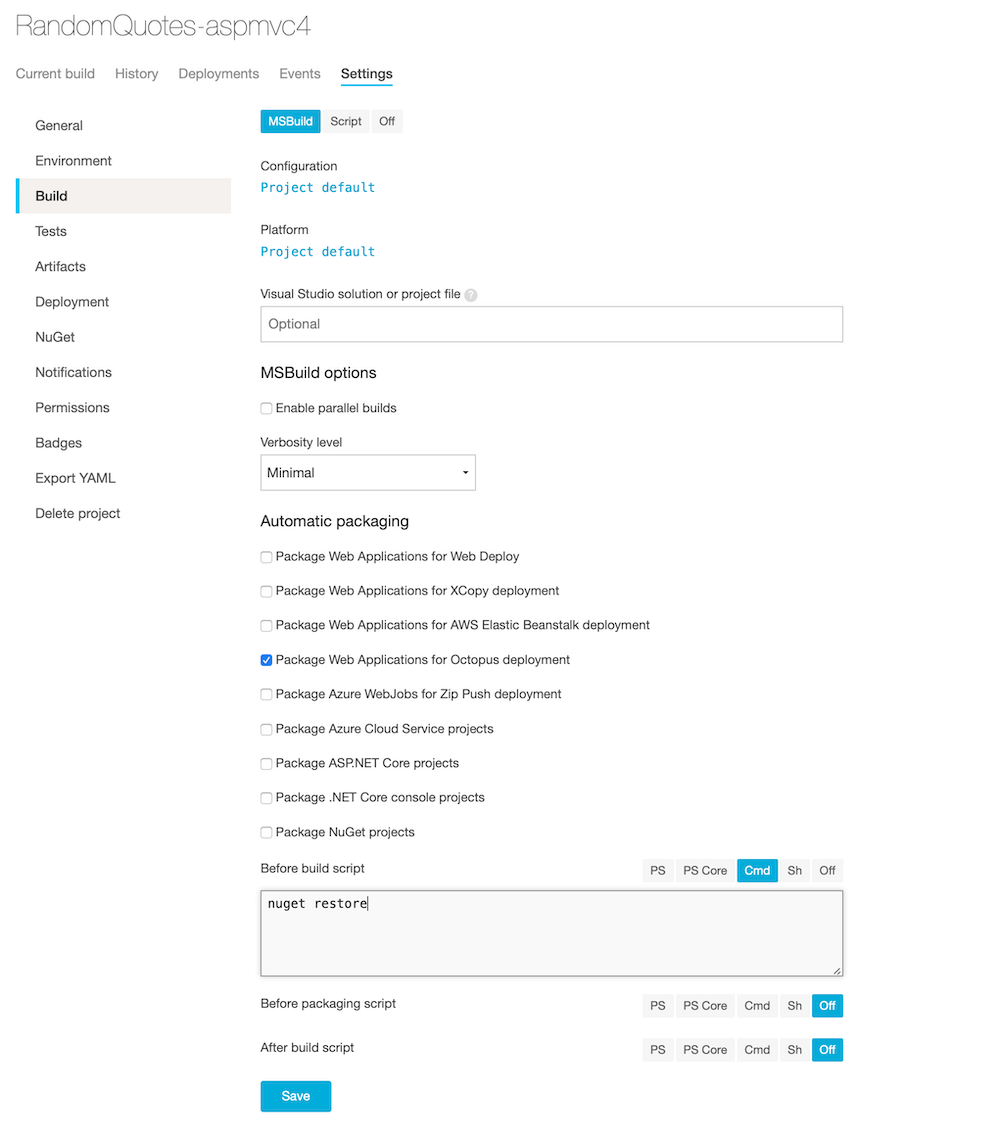The image size is (1000, 1142).
Task: Open the help tooltip for solution file field
Action: [470, 294]
